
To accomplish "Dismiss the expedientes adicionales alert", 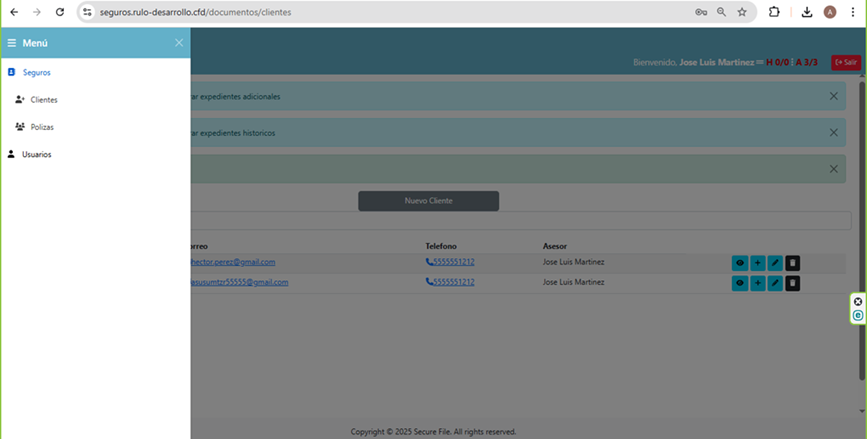I will [833, 96].
